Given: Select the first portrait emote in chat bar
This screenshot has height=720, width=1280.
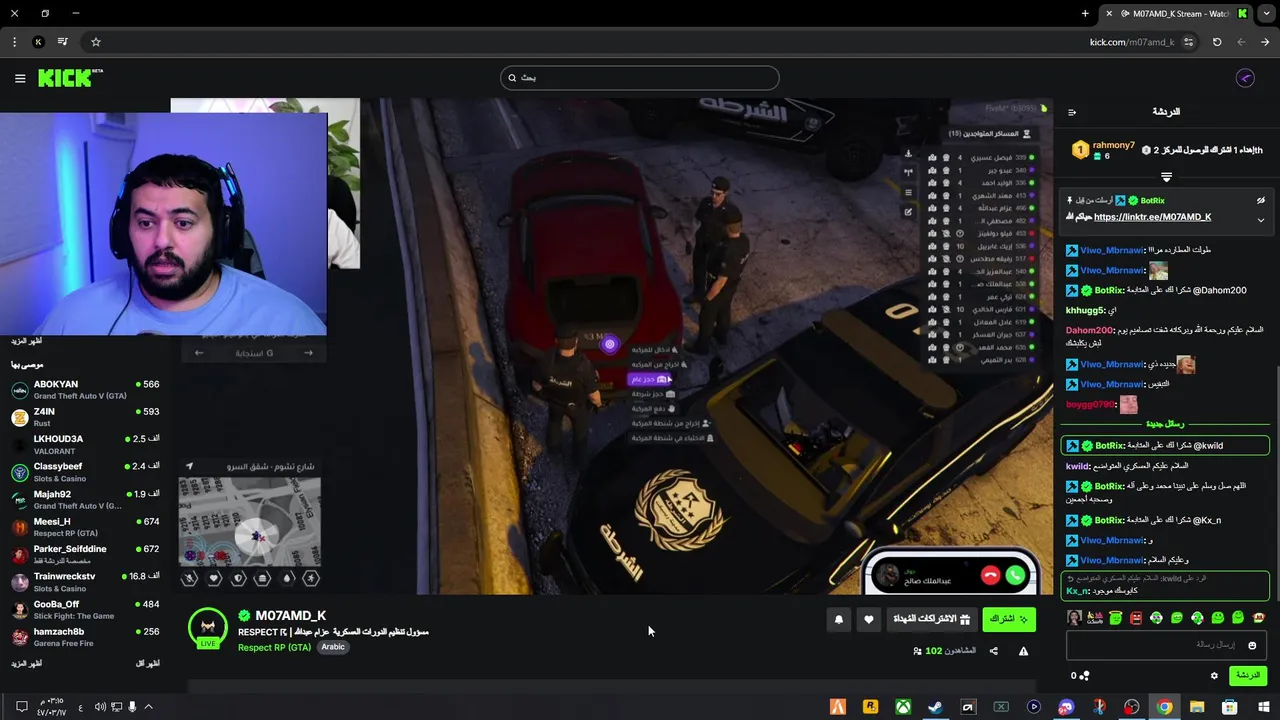Looking at the screenshot, I should point(1075,618).
